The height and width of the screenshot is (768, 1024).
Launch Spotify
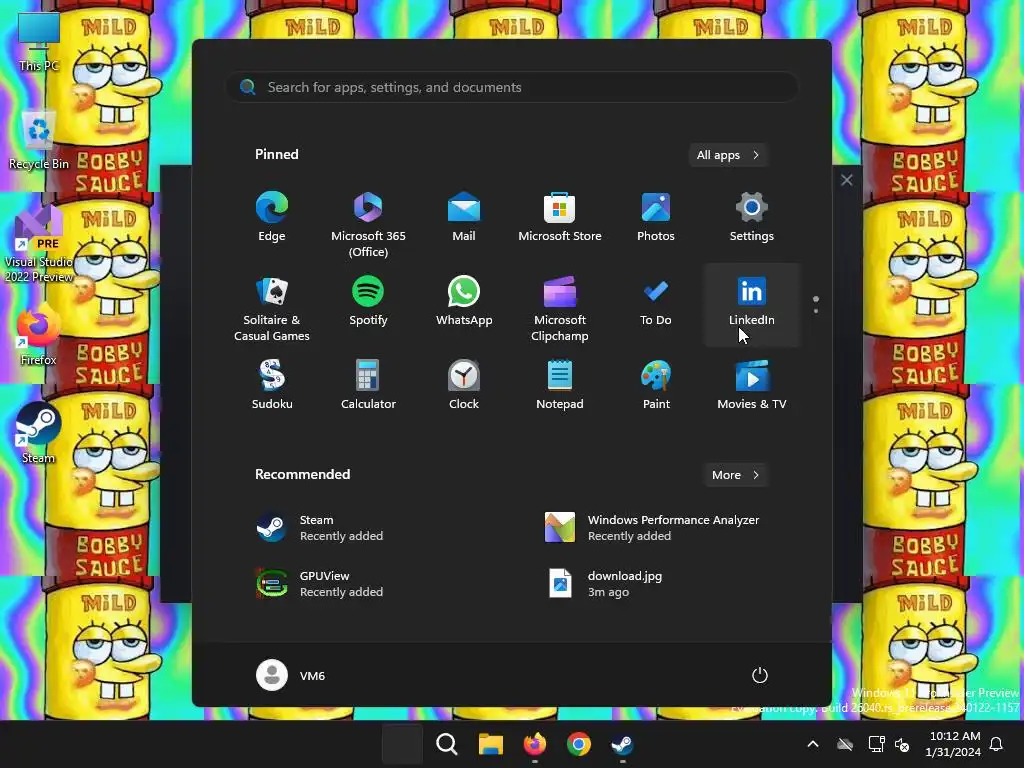(x=368, y=301)
